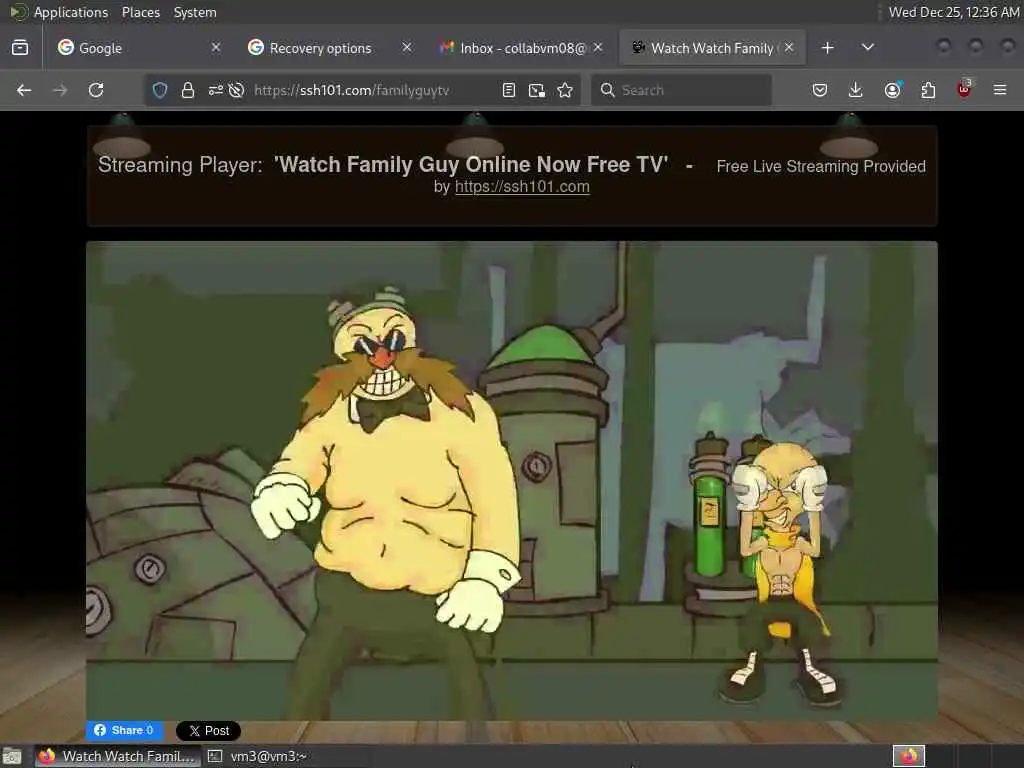The height and width of the screenshot is (768, 1024).
Task: Click the show desktop icon in bottom panel
Action: coord(12,757)
